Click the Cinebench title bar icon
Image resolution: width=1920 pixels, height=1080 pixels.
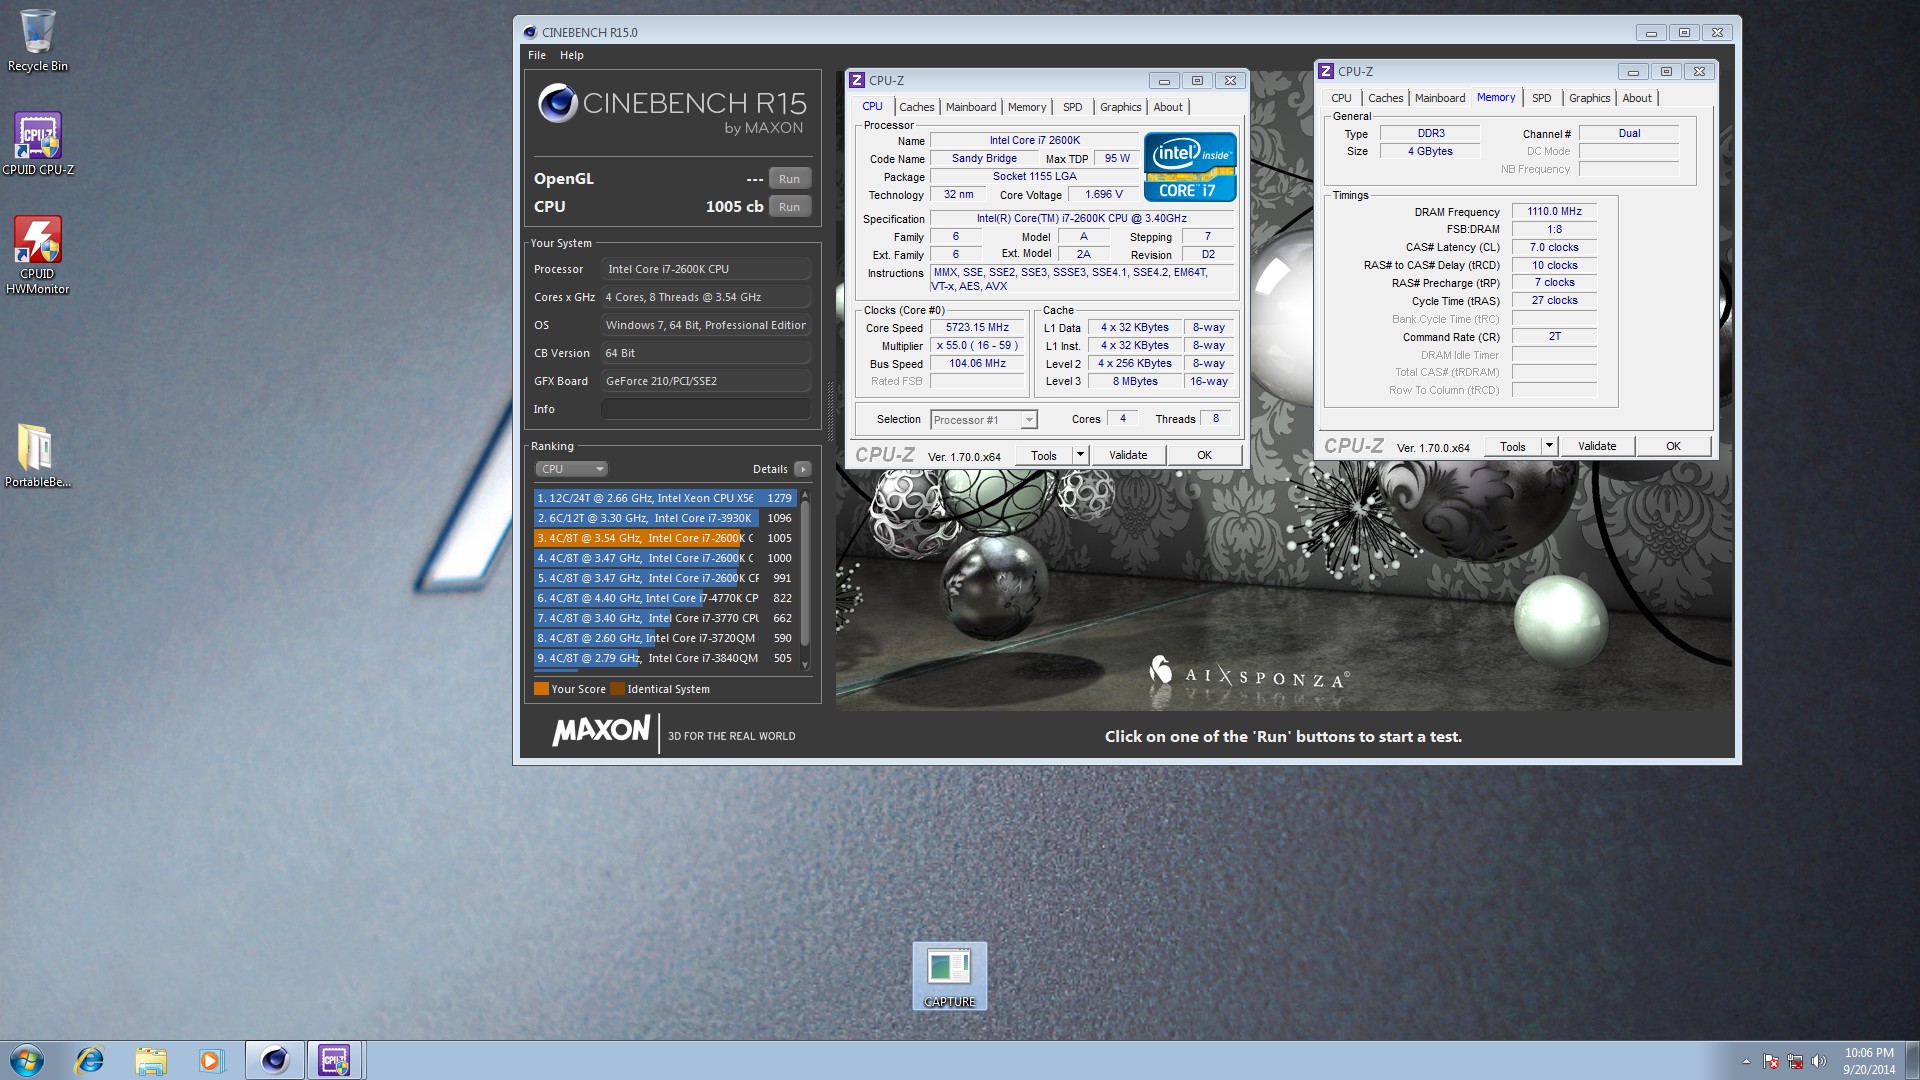(x=530, y=32)
